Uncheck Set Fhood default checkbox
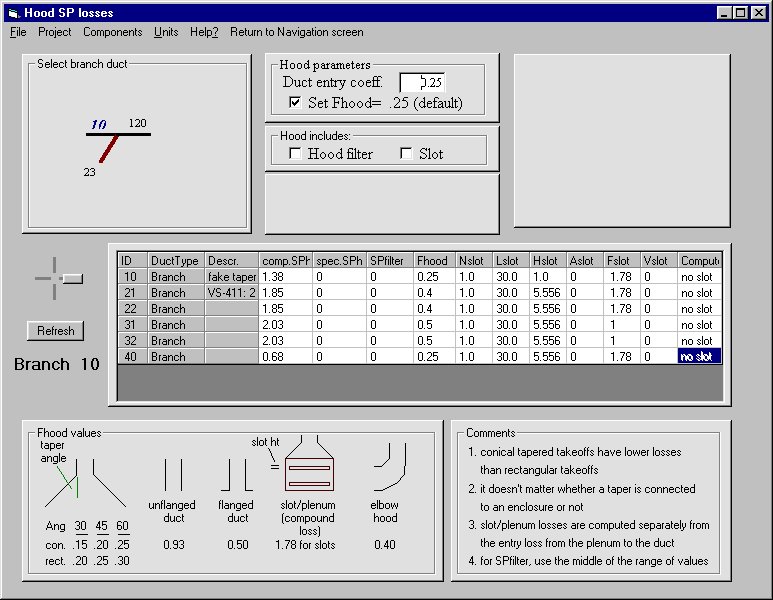This screenshot has width=773, height=600. (295, 103)
